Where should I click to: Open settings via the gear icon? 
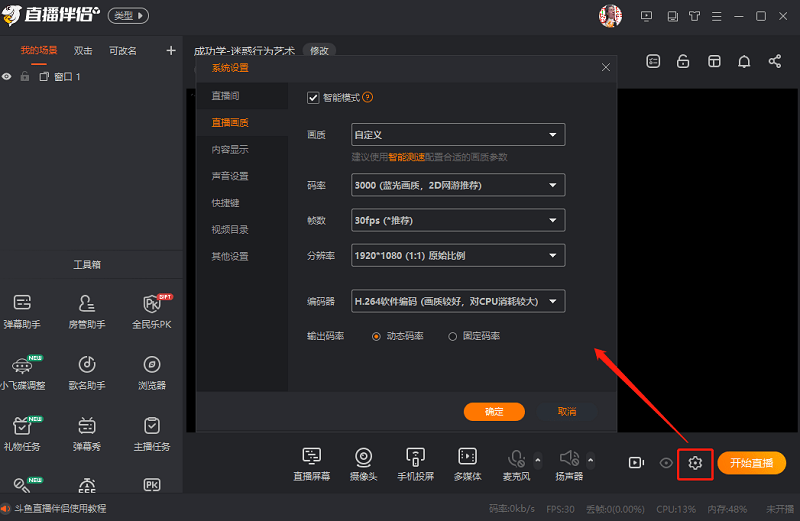click(695, 463)
